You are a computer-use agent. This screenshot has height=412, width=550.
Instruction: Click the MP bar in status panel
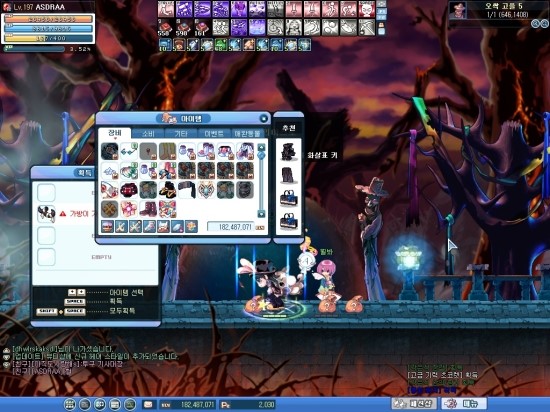point(49,29)
